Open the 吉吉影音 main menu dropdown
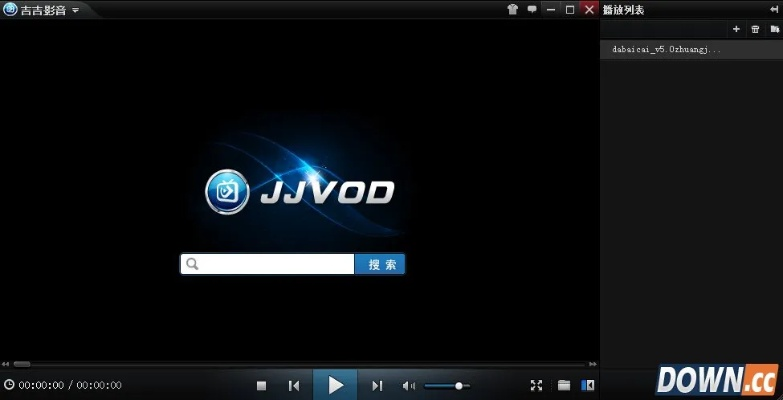This screenshot has height=400, width=783. (x=75, y=10)
